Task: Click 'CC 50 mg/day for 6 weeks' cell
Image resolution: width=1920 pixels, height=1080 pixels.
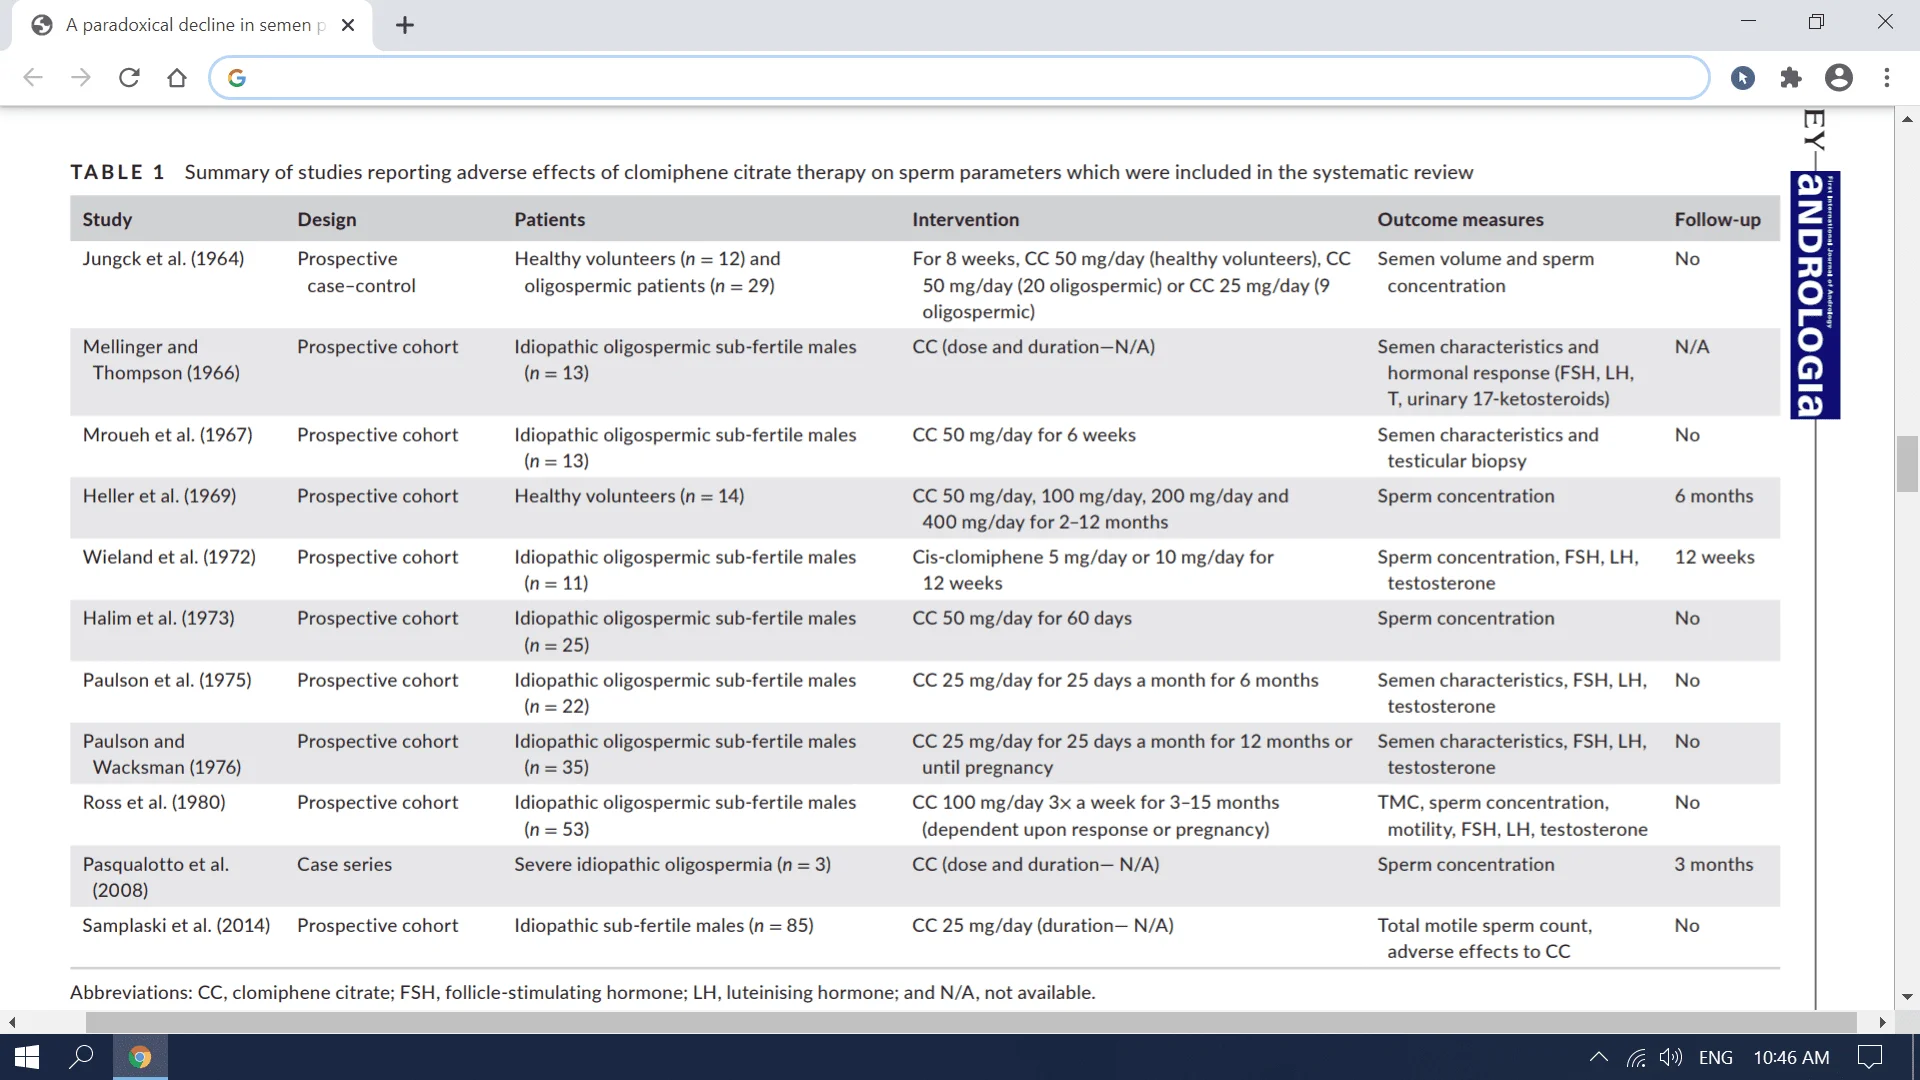Action: (x=1024, y=434)
